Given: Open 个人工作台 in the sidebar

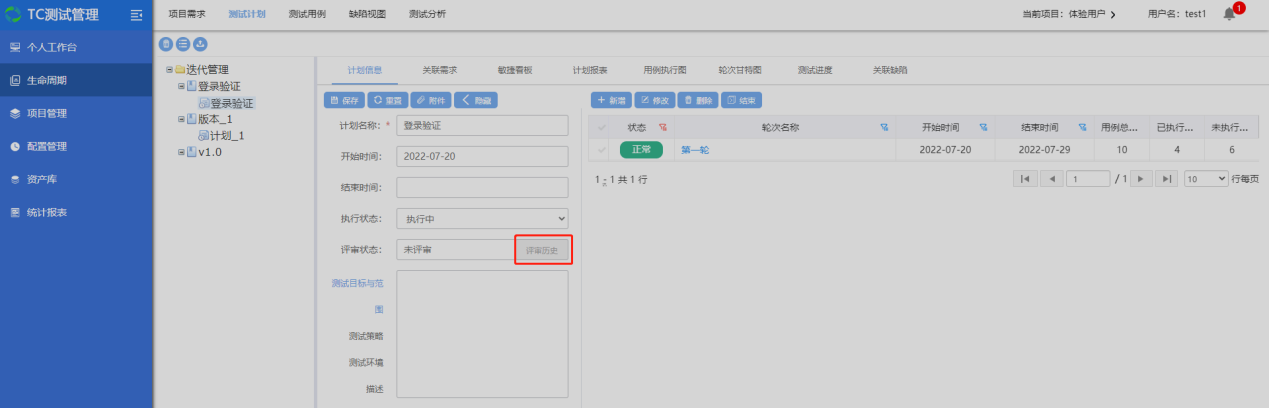Looking at the screenshot, I should point(76,47).
